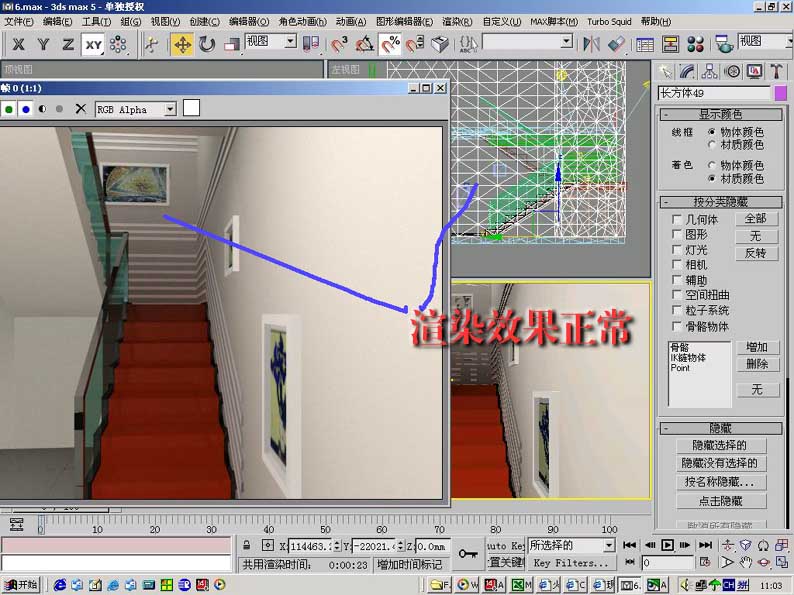Toggle monochrome display in frame window
794x595 pixels.
59,109
